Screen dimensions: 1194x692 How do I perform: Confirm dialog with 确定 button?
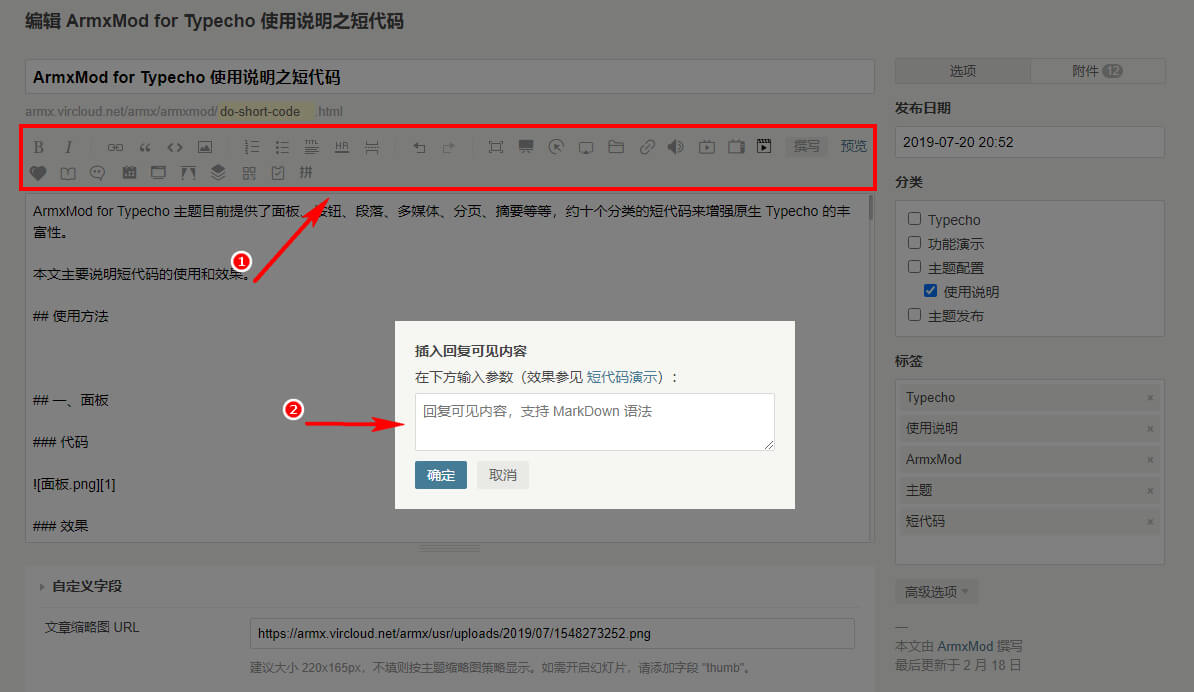[x=441, y=475]
